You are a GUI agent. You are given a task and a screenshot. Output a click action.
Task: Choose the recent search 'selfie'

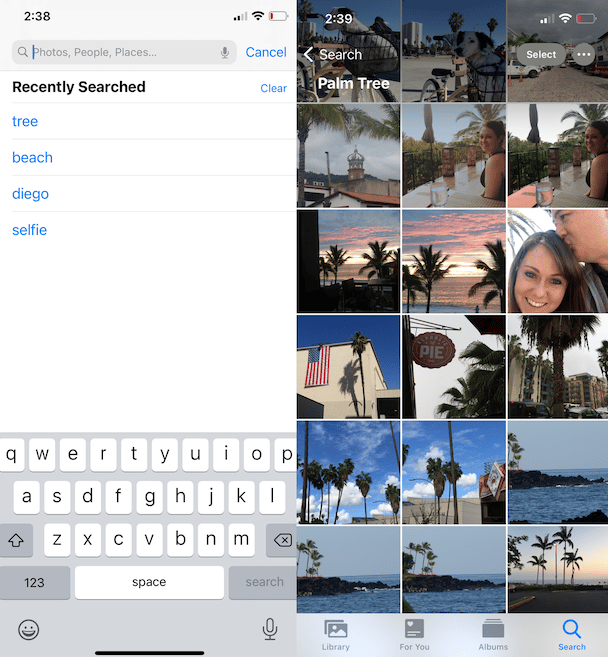pos(30,230)
